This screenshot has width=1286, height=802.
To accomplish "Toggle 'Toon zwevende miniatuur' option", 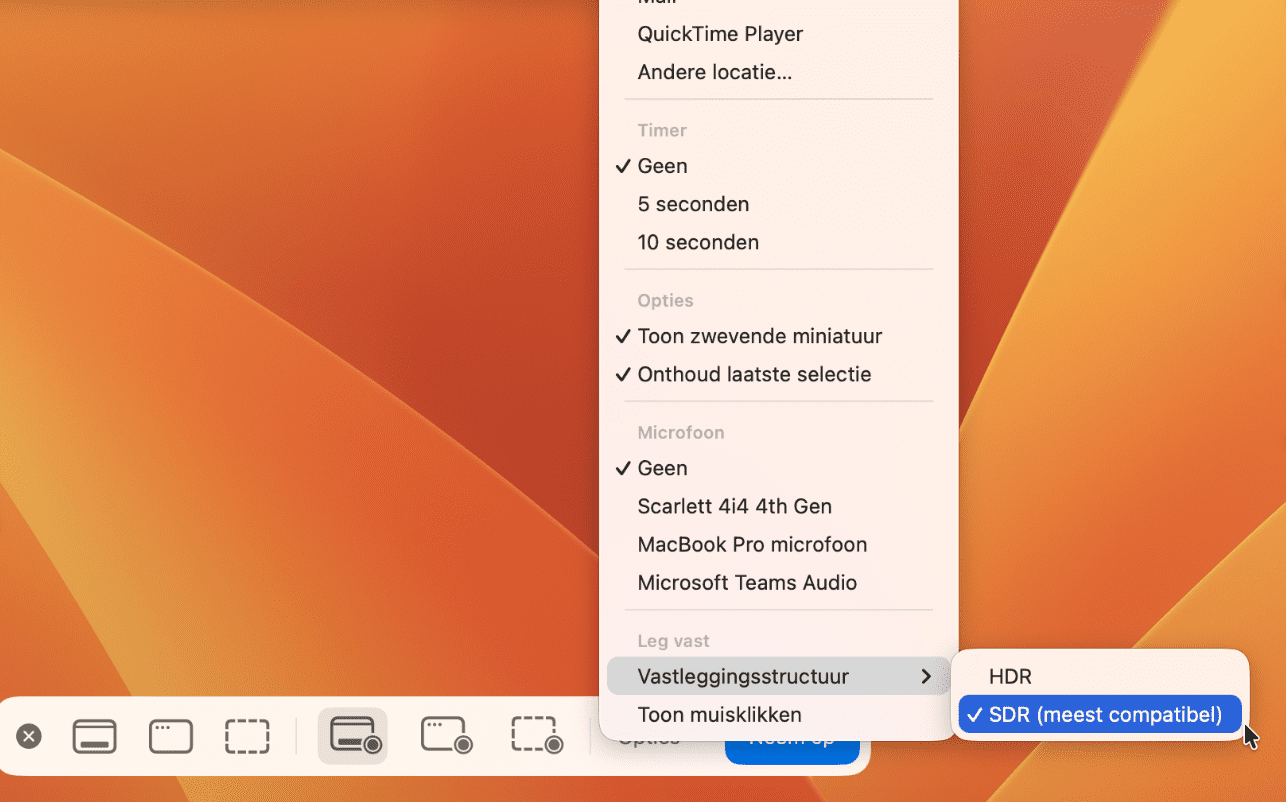I will click(x=759, y=336).
